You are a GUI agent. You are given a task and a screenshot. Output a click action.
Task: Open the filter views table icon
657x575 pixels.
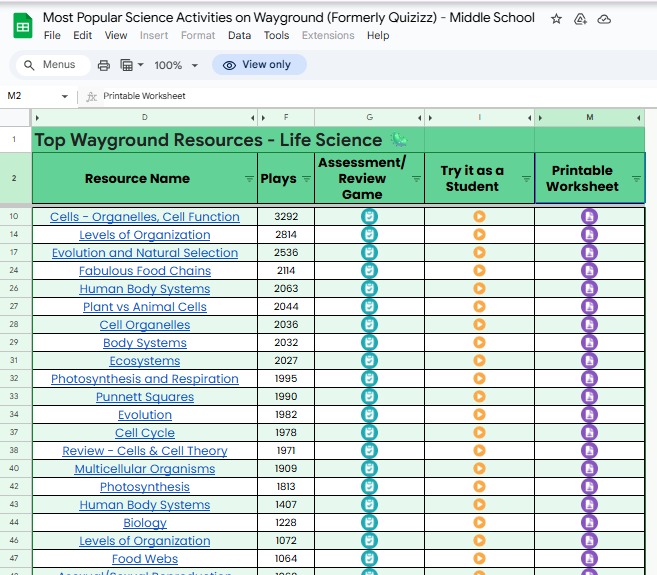[x=127, y=65]
